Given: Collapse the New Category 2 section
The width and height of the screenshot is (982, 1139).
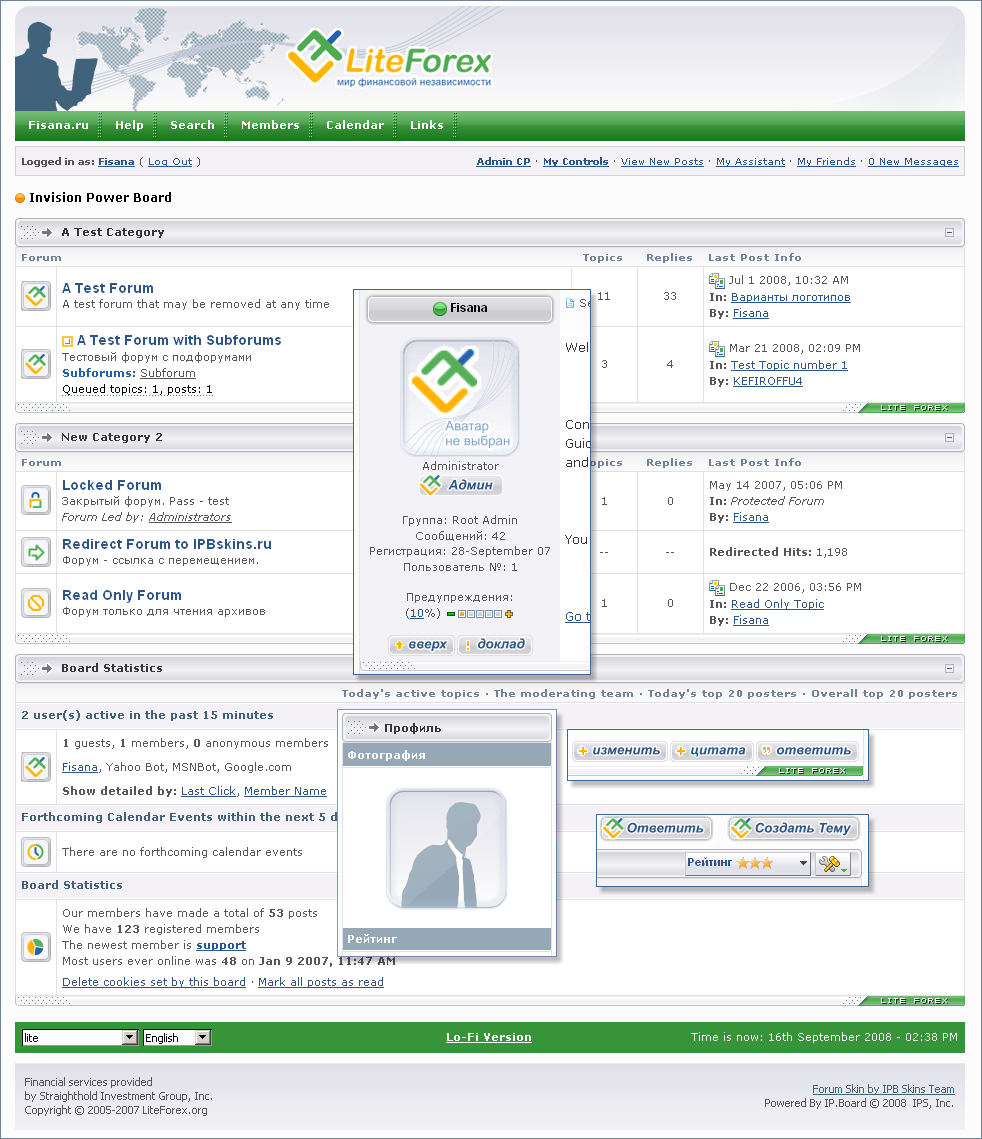Looking at the screenshot, I should point(949,437).
